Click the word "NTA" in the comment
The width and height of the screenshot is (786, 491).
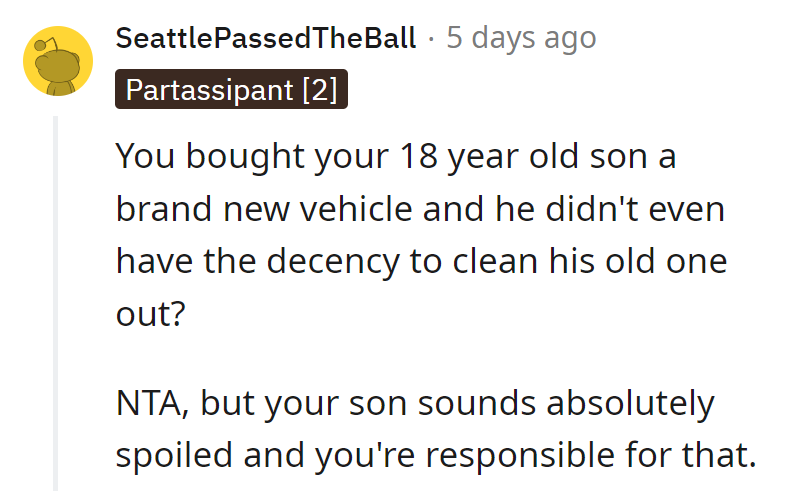click(x=149, y=405)
